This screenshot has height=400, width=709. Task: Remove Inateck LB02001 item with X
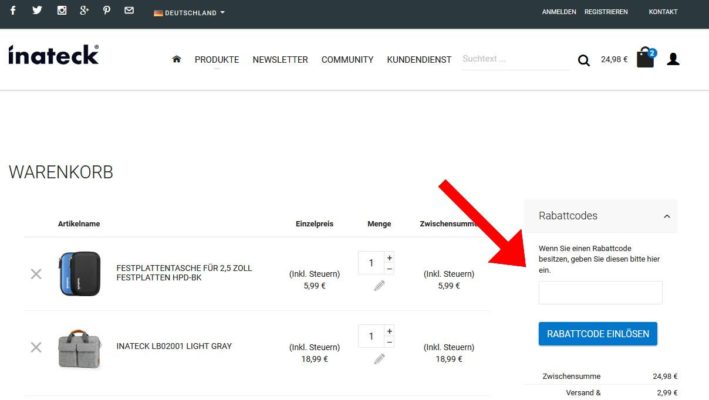(36, 347)
